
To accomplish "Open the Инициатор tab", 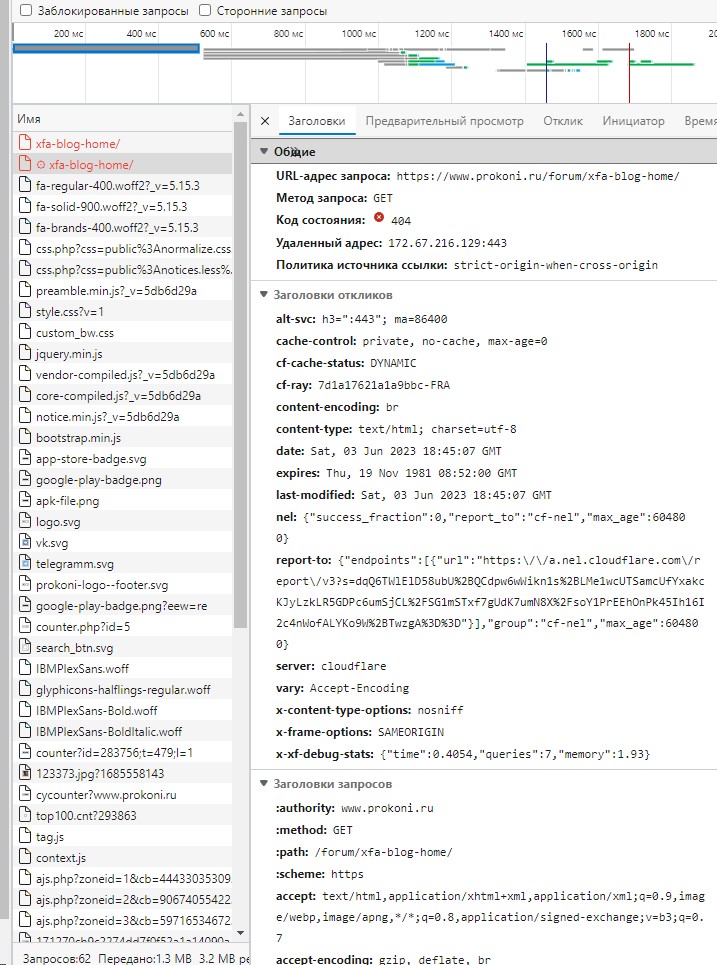I will click(633, 121).
